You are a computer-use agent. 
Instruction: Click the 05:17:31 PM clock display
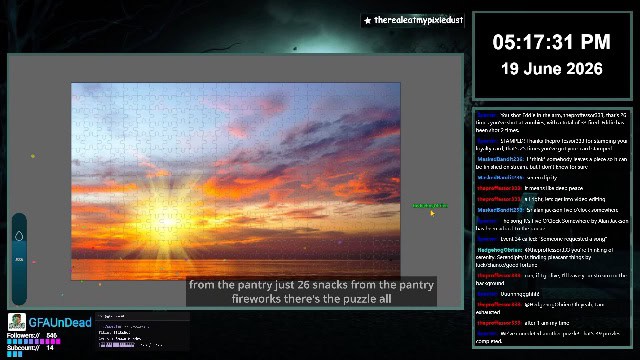coord(551,42)
